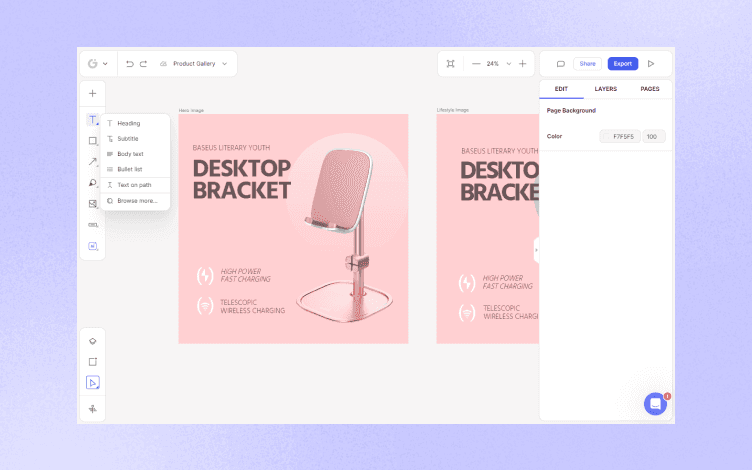Image resolution: width=752 pixels, height=470 pixels.
Task: Click the Page Background section title
Action: (x=571, y=111)
